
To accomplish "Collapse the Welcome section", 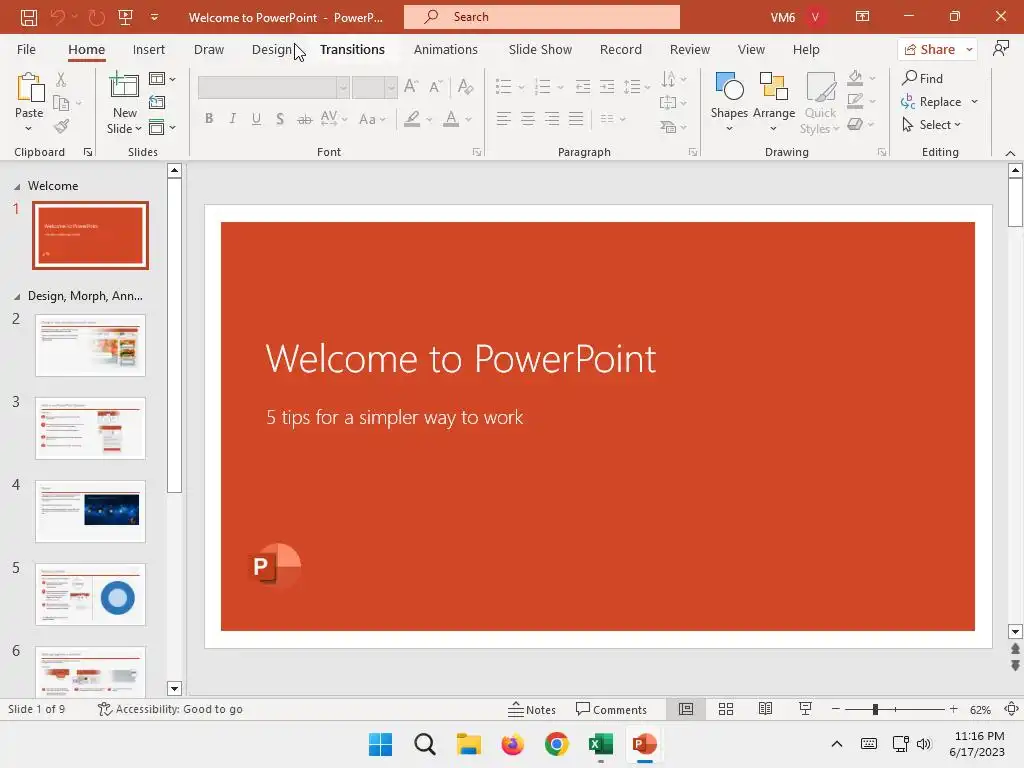I will tap(17, 187).
